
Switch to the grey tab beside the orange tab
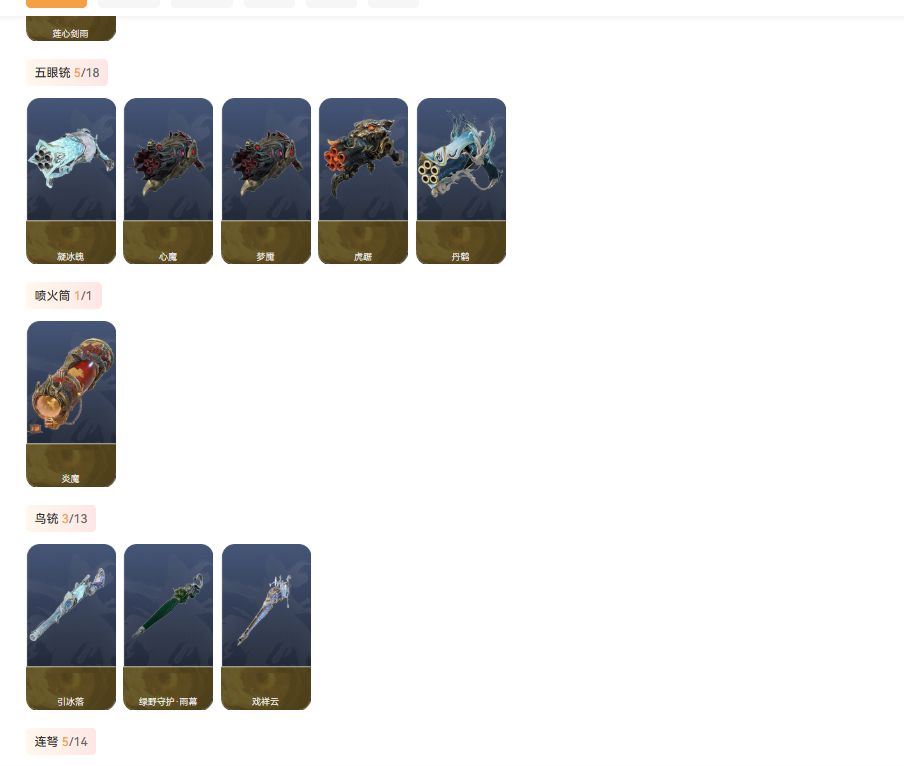click(x=129, y=3)
